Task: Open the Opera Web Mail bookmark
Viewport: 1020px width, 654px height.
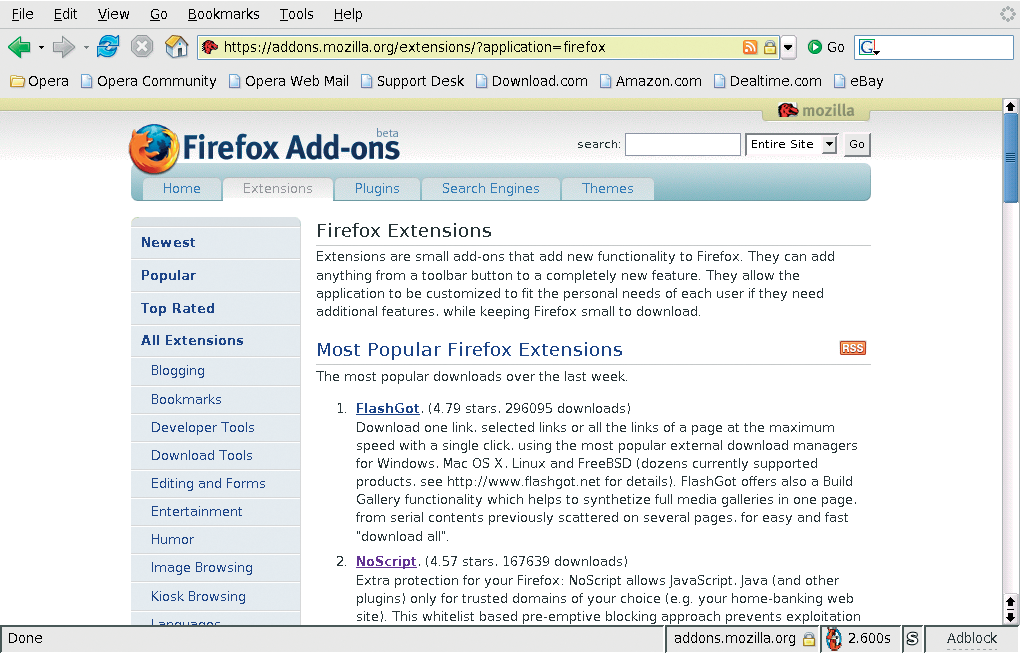Action: coord(289,81)
